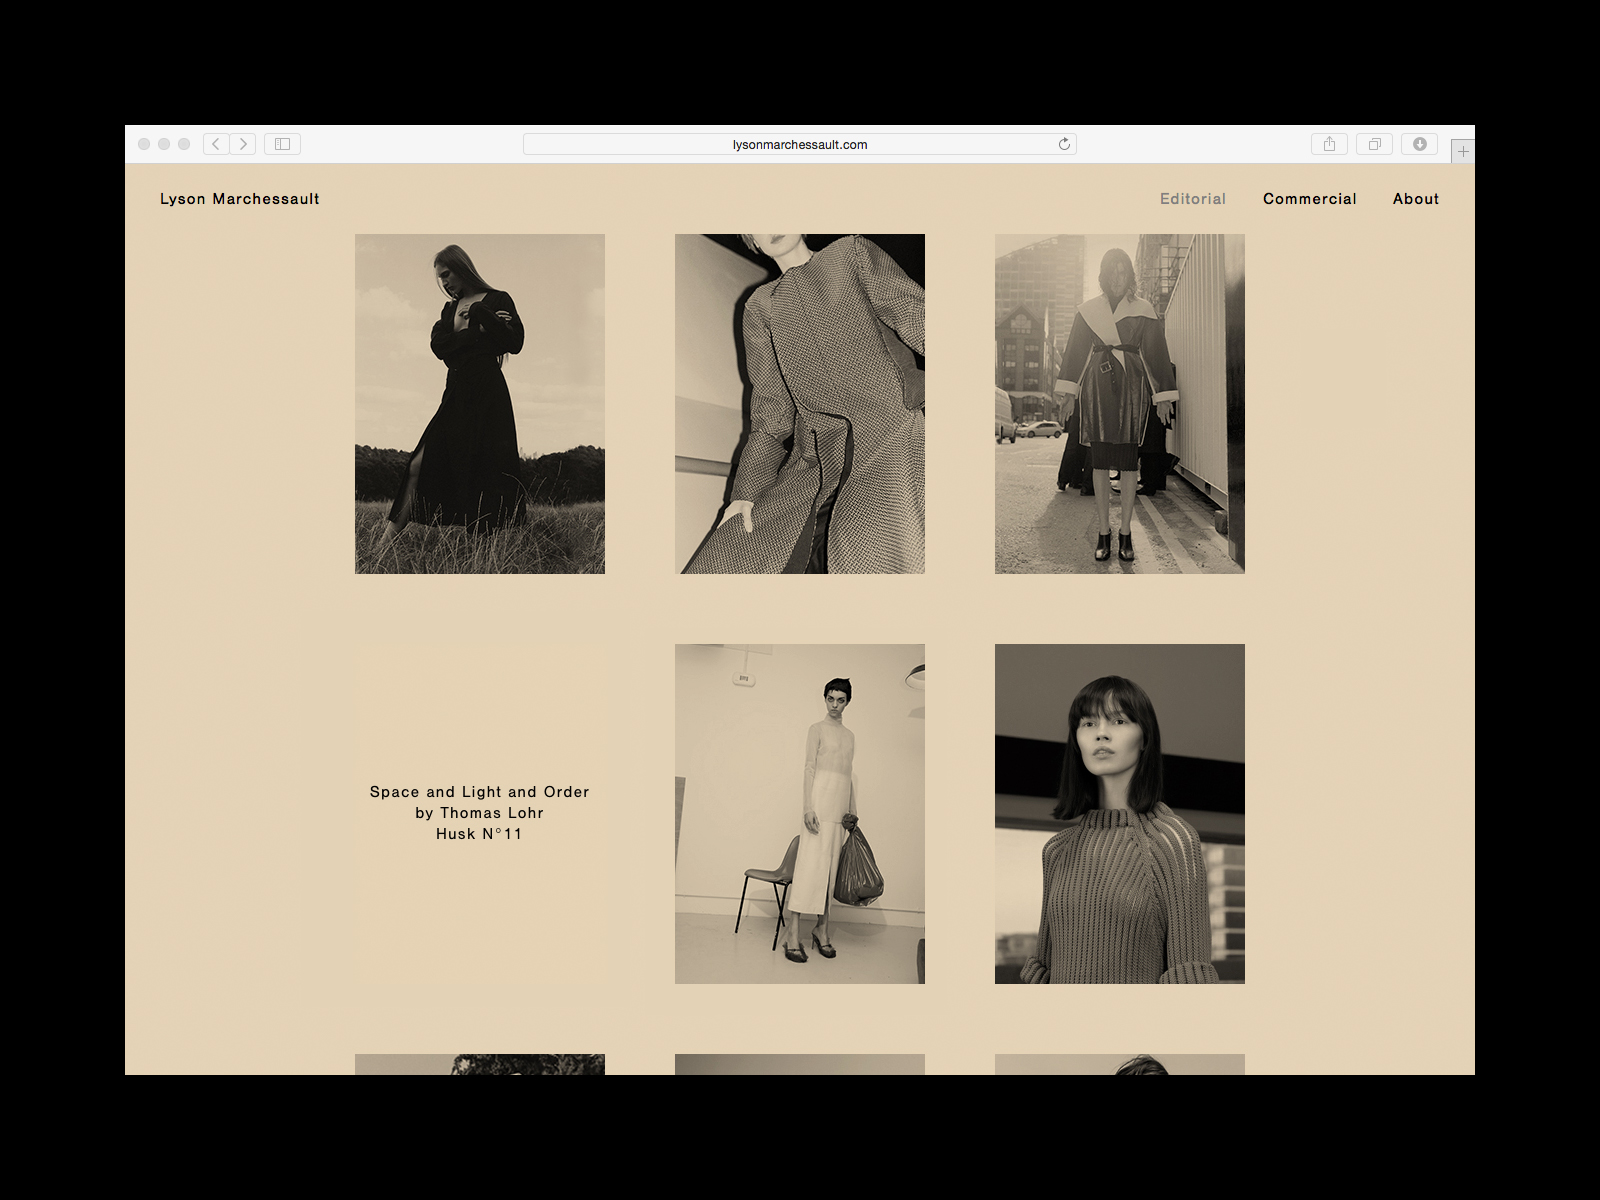Select photo of model beside chair
The image size is (1600, 1200).
click(800, 814)
